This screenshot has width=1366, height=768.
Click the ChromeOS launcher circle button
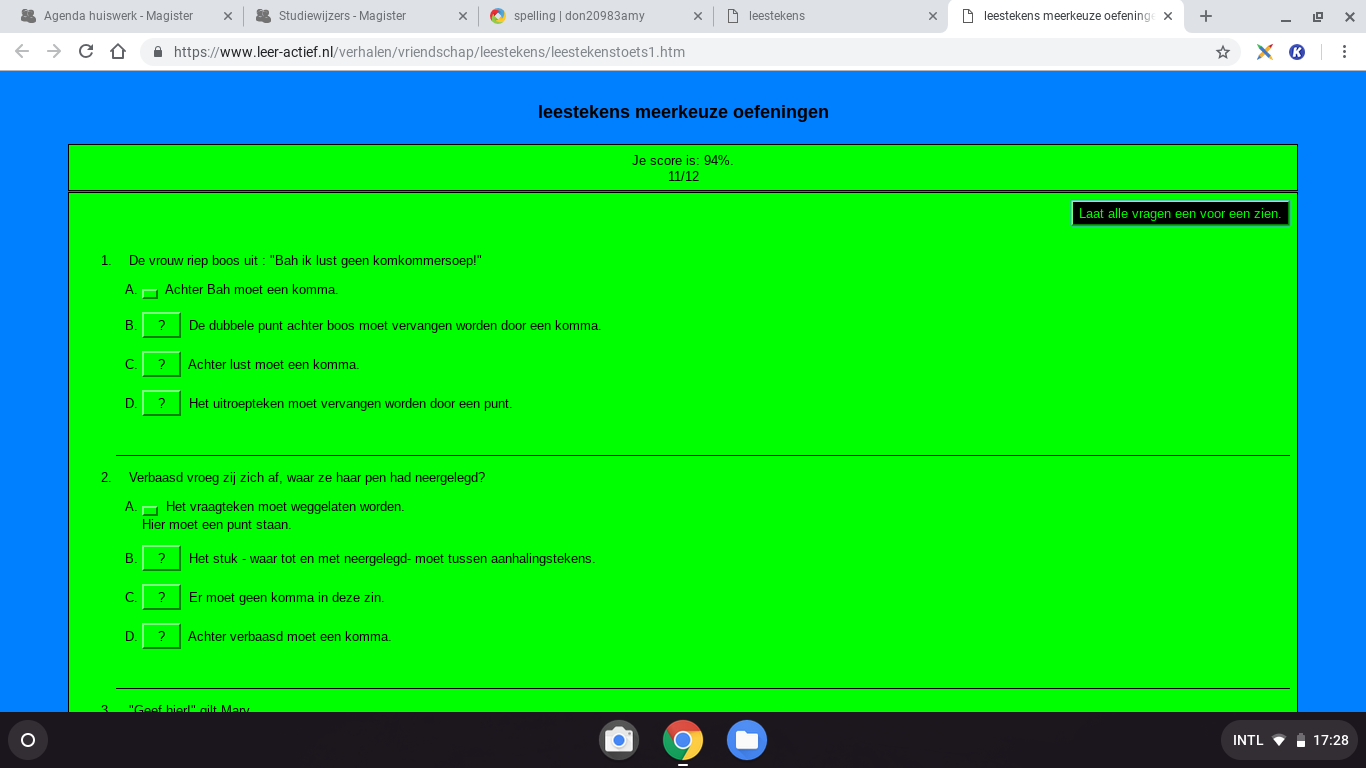pyautogui.click(x=28, y=740)
